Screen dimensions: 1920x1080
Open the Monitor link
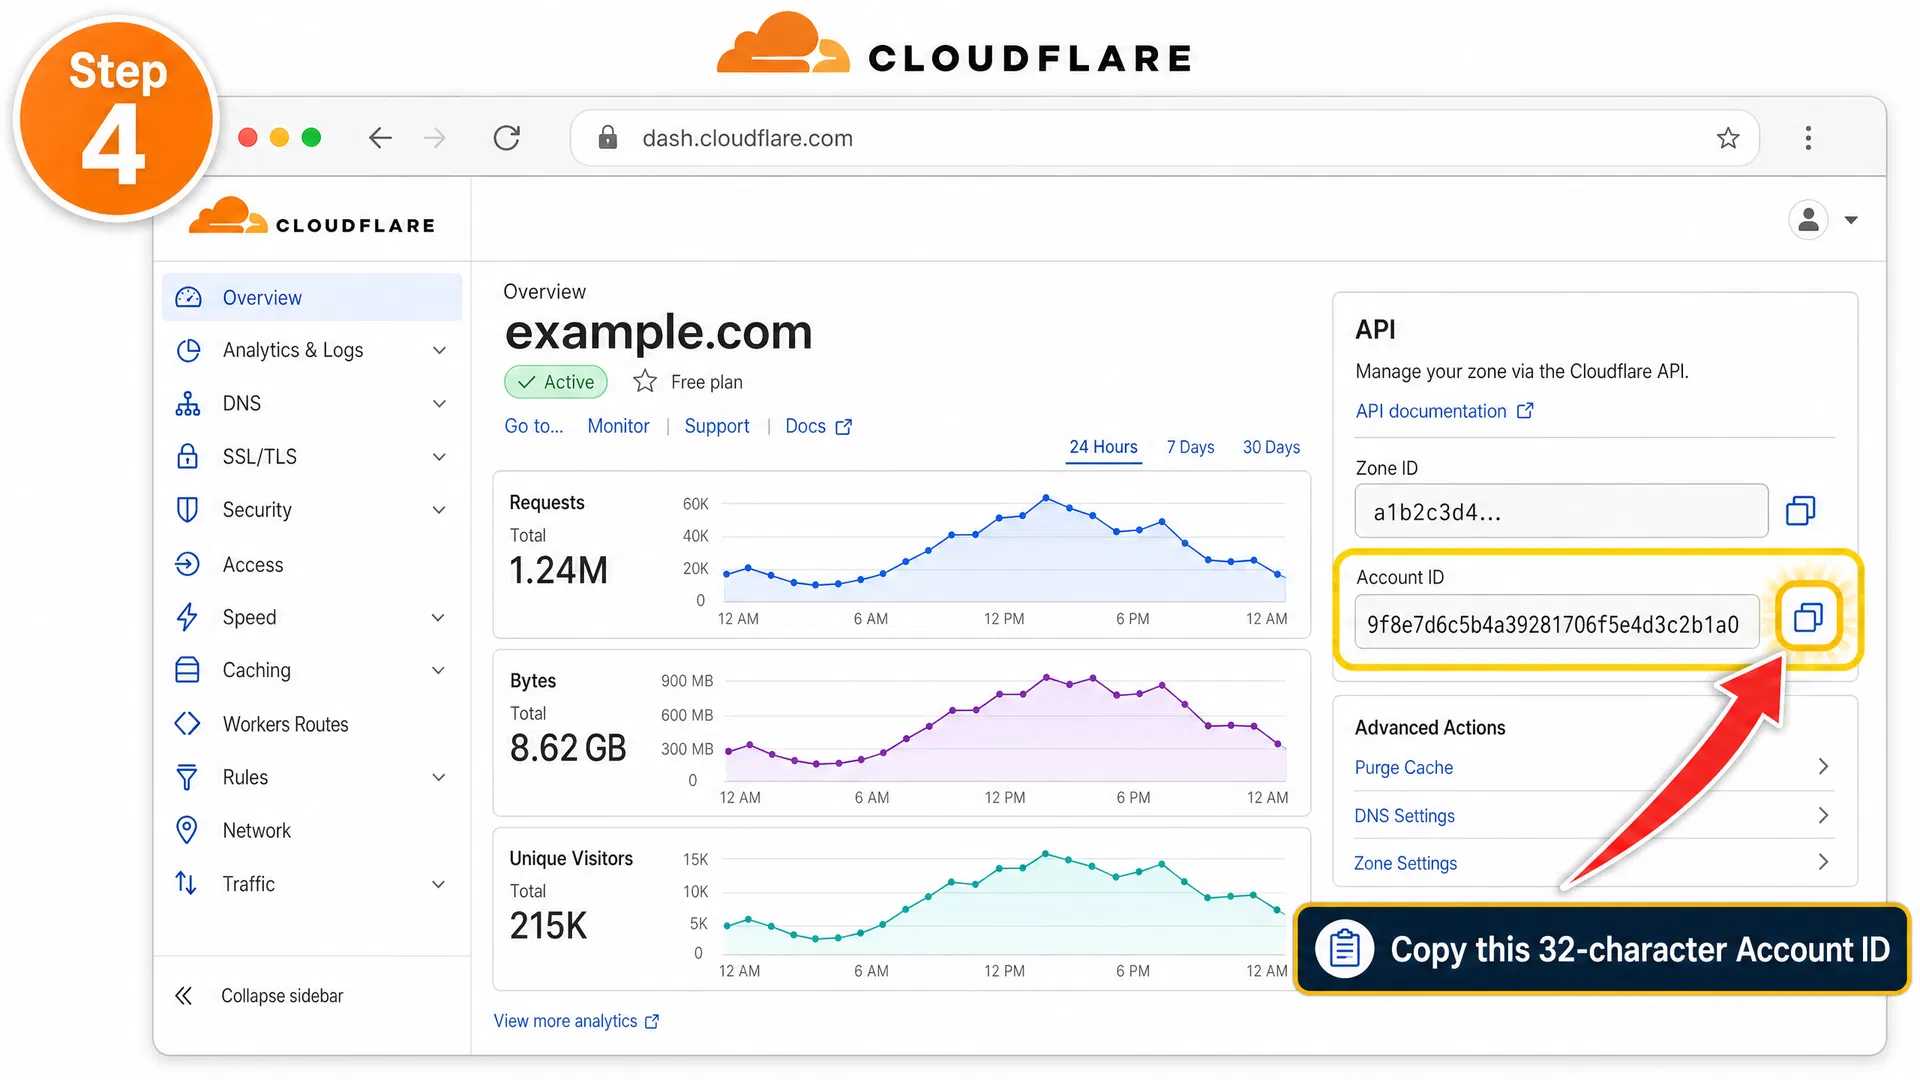[x=618, y=426]
